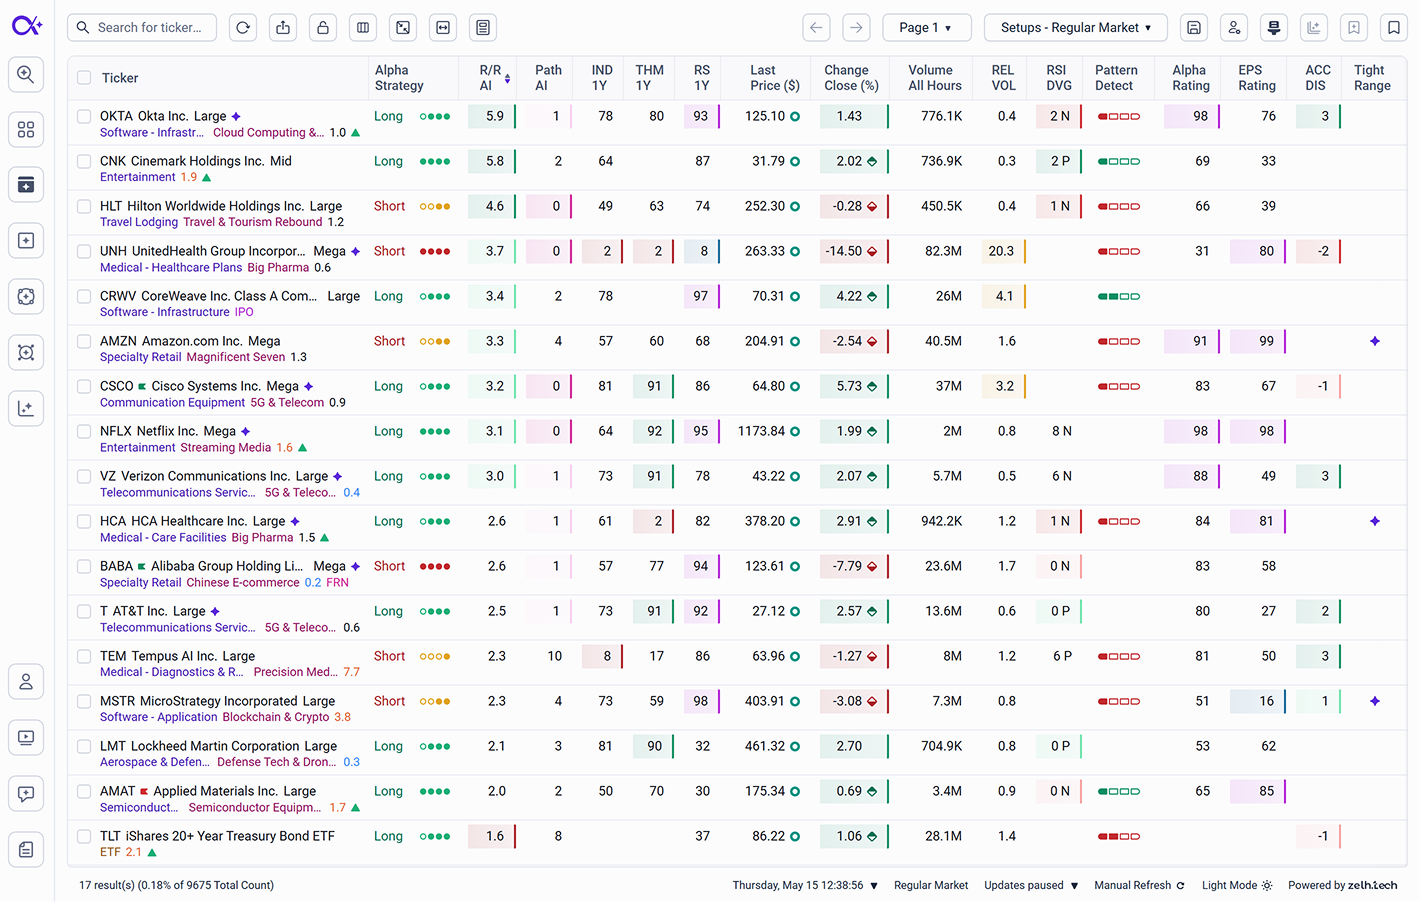Click the alpha logo at top left
Image resolution: width=1420 pixels, height=902 pixels.
tap(27, 26)
